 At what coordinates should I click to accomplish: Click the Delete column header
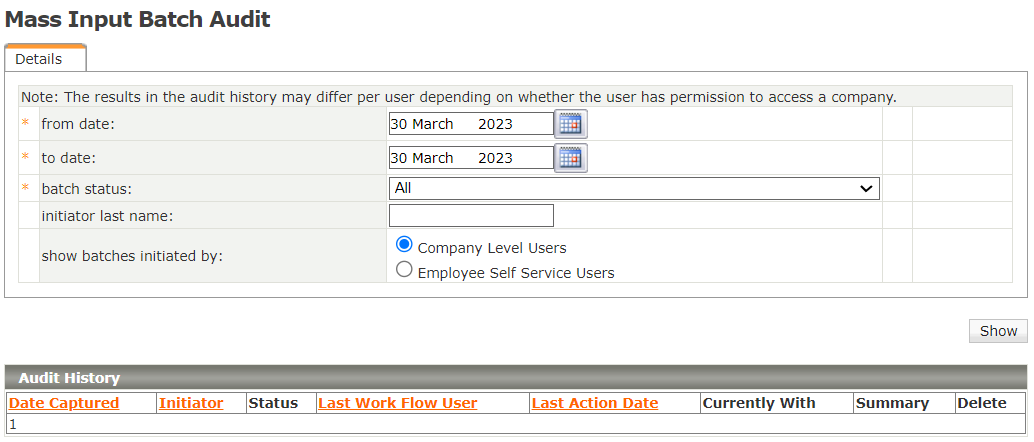point(982,403)
